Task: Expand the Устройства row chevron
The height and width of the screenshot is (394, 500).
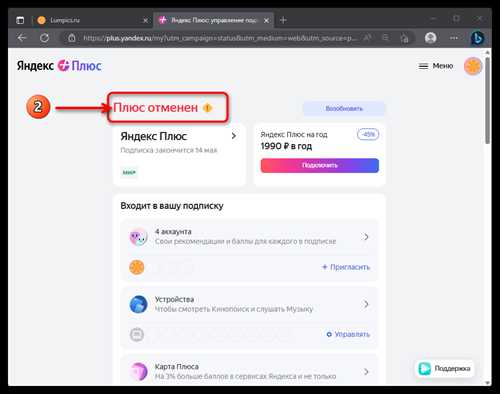Action: click(x=366, y=304)
